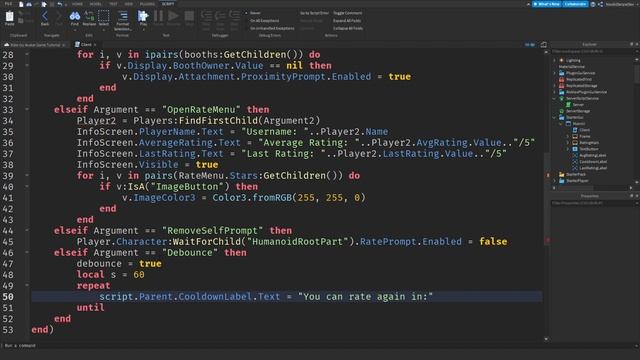Expand the RatingMain node in Explorer

click(567, 143)
